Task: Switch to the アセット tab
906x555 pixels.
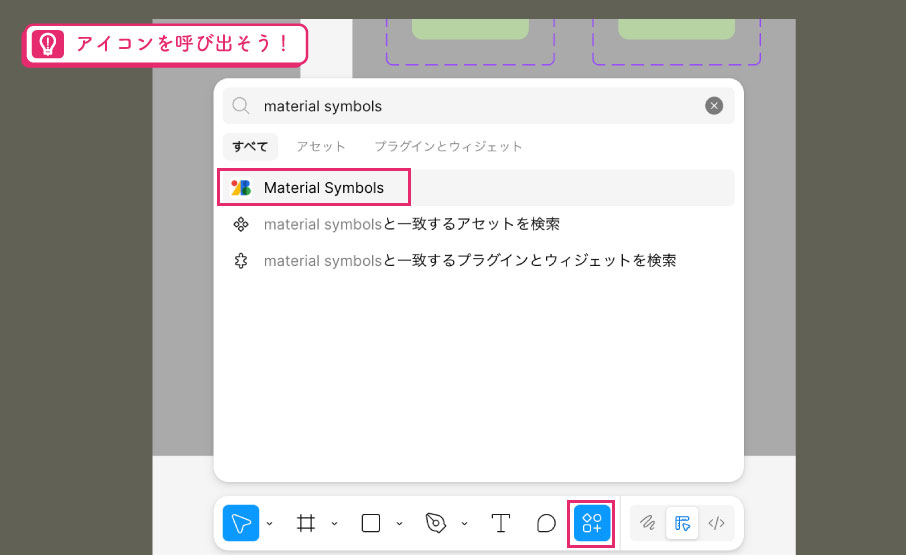Action: coord(321,147)
